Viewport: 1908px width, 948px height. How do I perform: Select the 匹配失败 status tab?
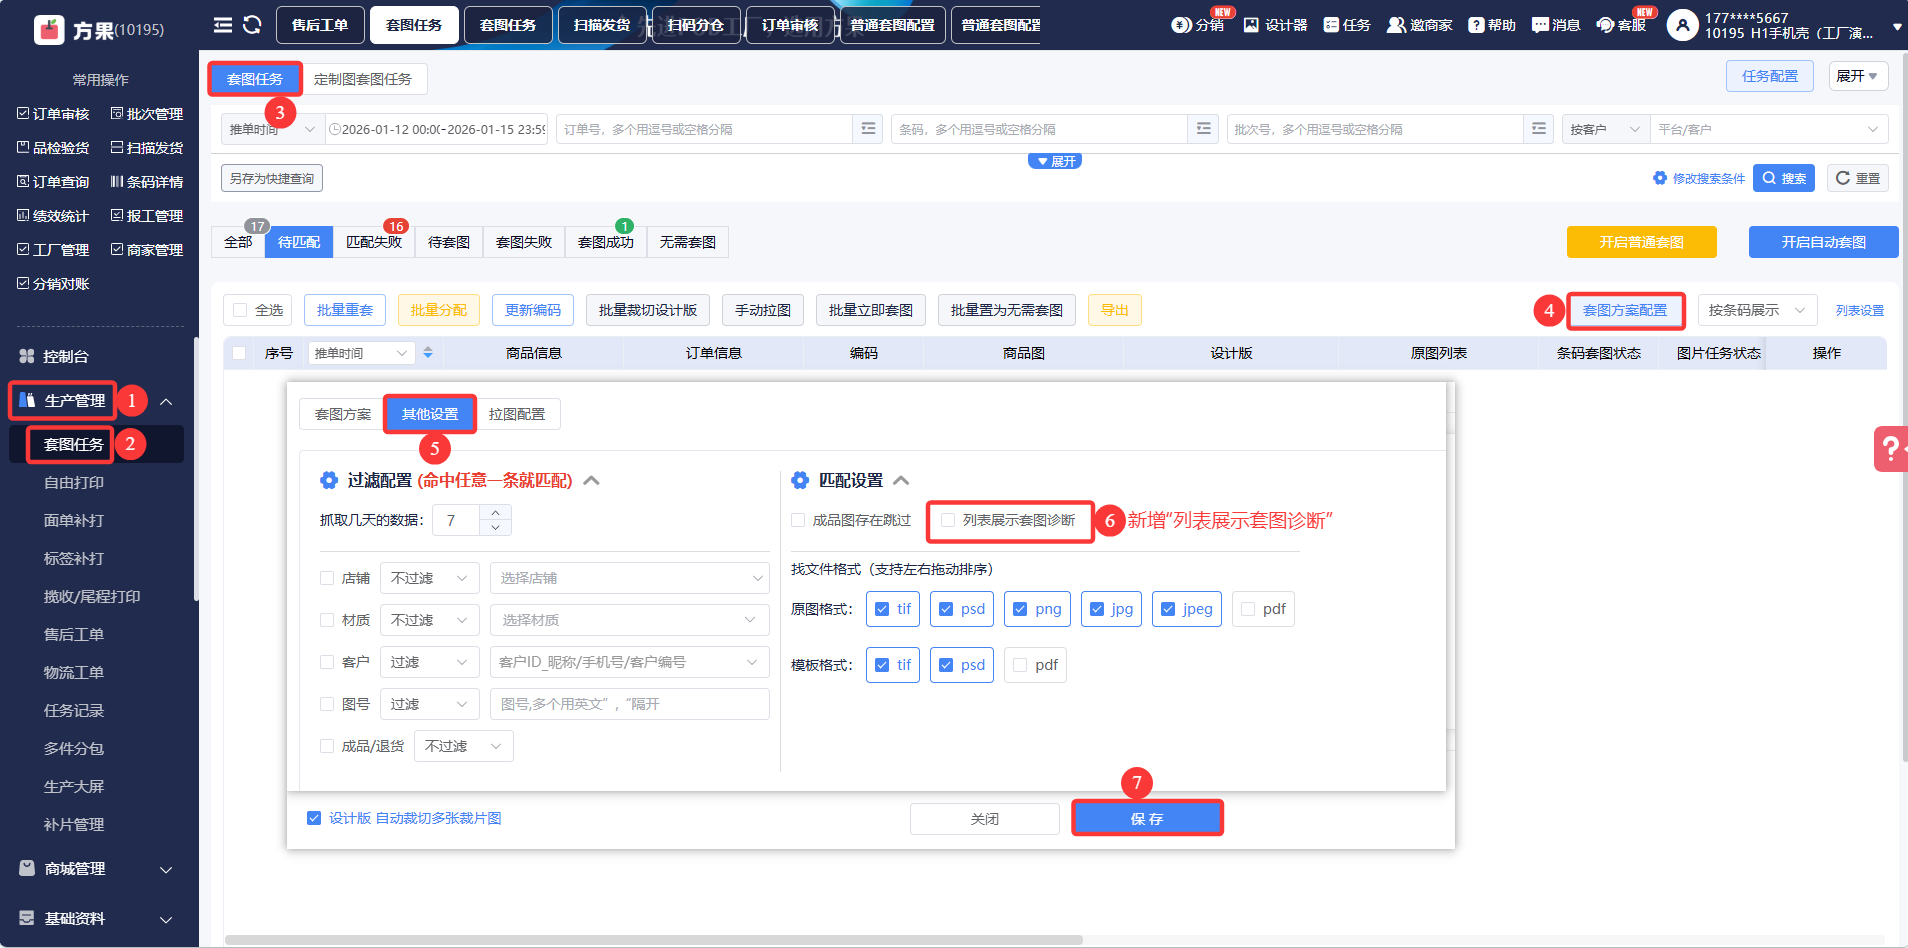coord(373,242)
